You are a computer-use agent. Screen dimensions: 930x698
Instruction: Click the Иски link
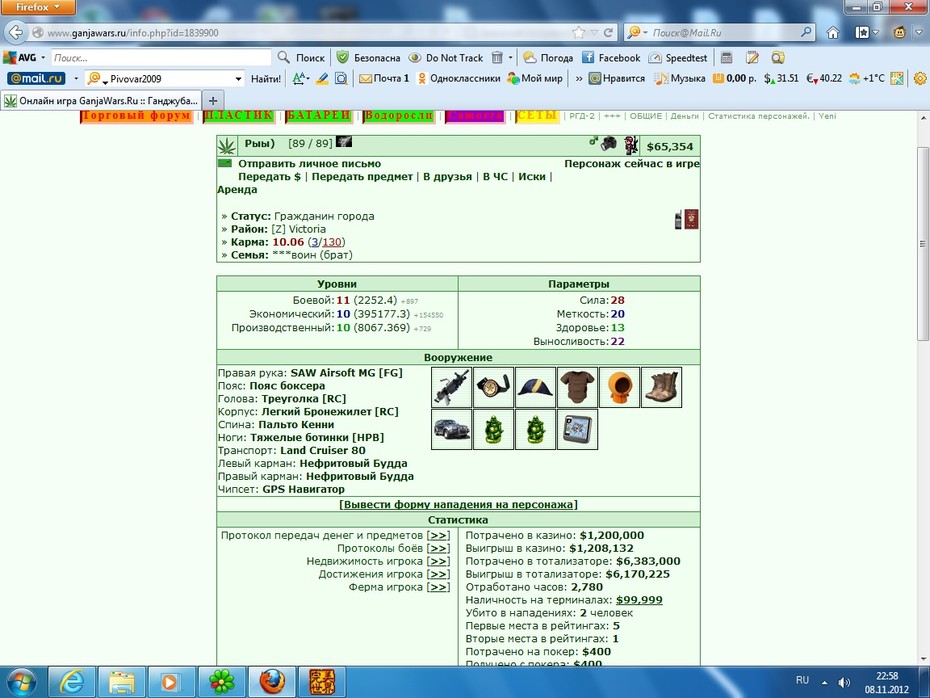(532, 177)
